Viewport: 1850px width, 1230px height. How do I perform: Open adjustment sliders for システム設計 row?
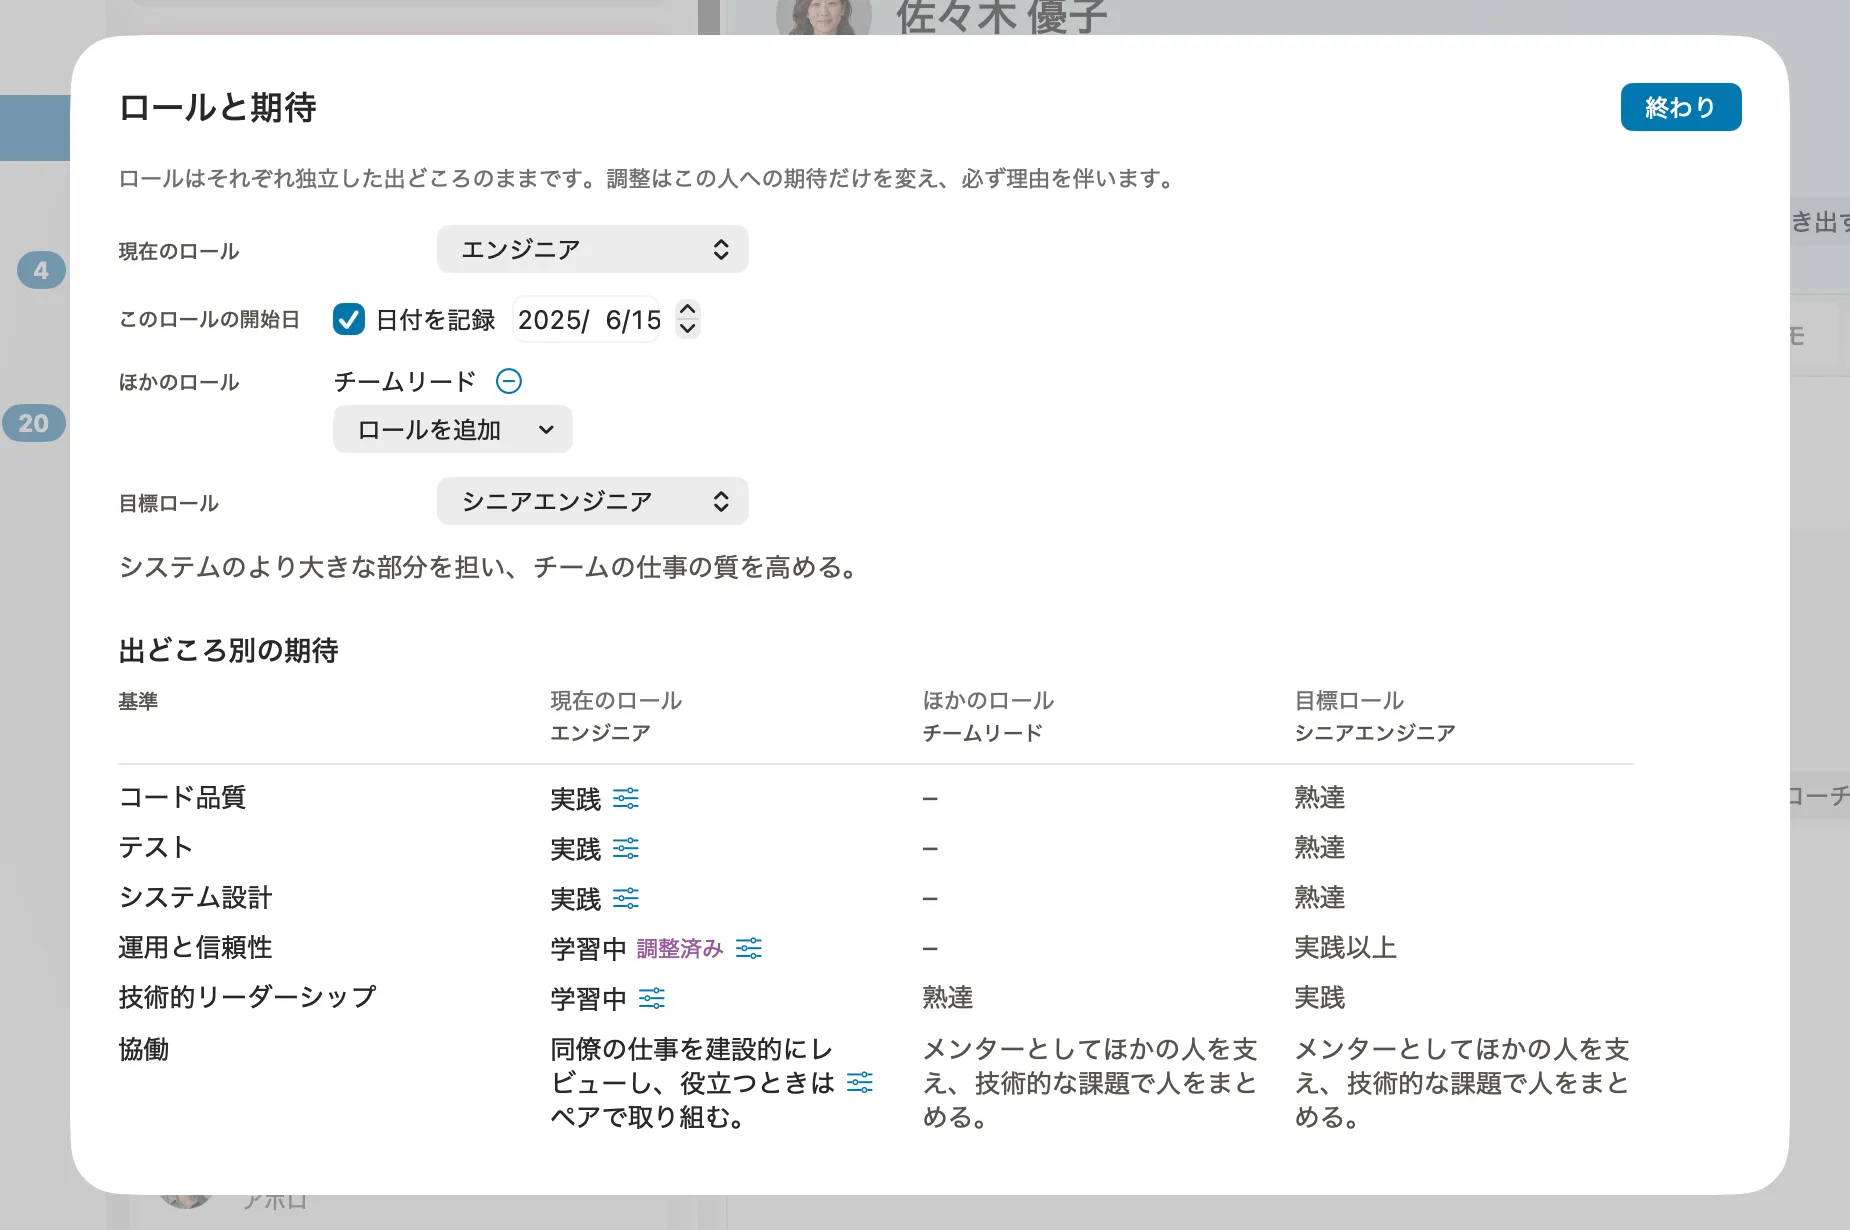point(626,898)
